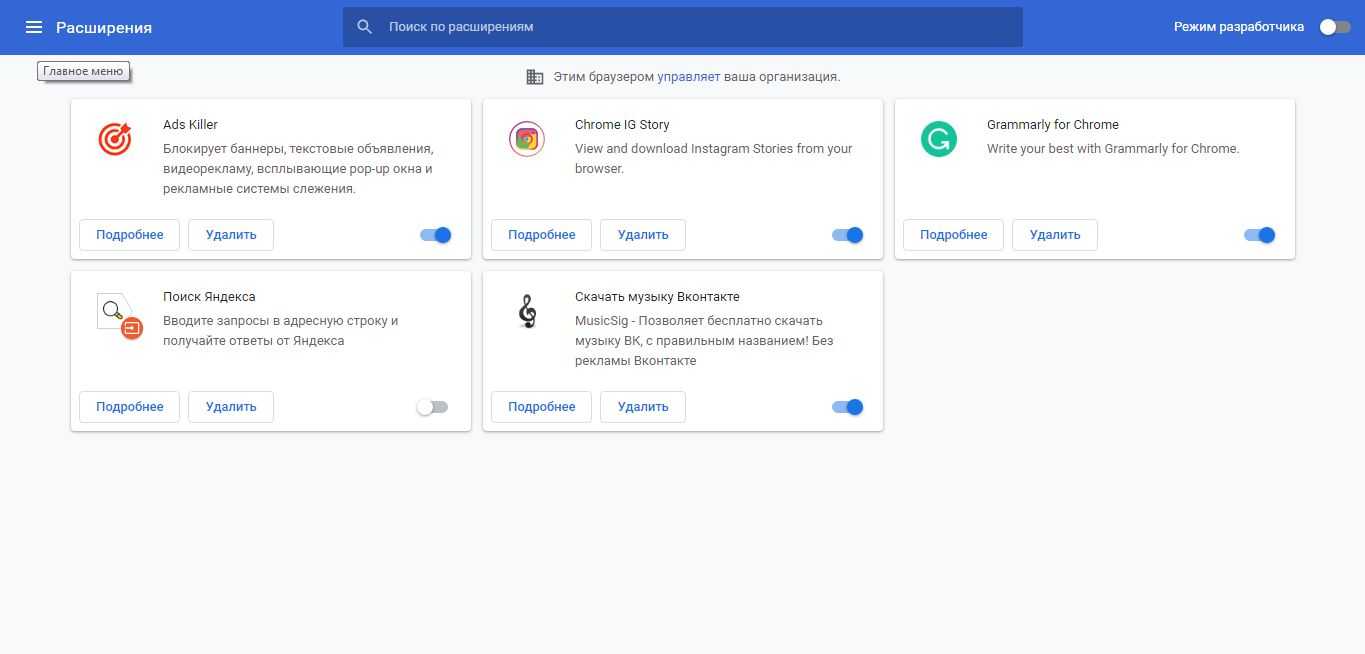Click the search magnifier icon
Screen dimensions: 1365x654
click(x=365, y=27)
